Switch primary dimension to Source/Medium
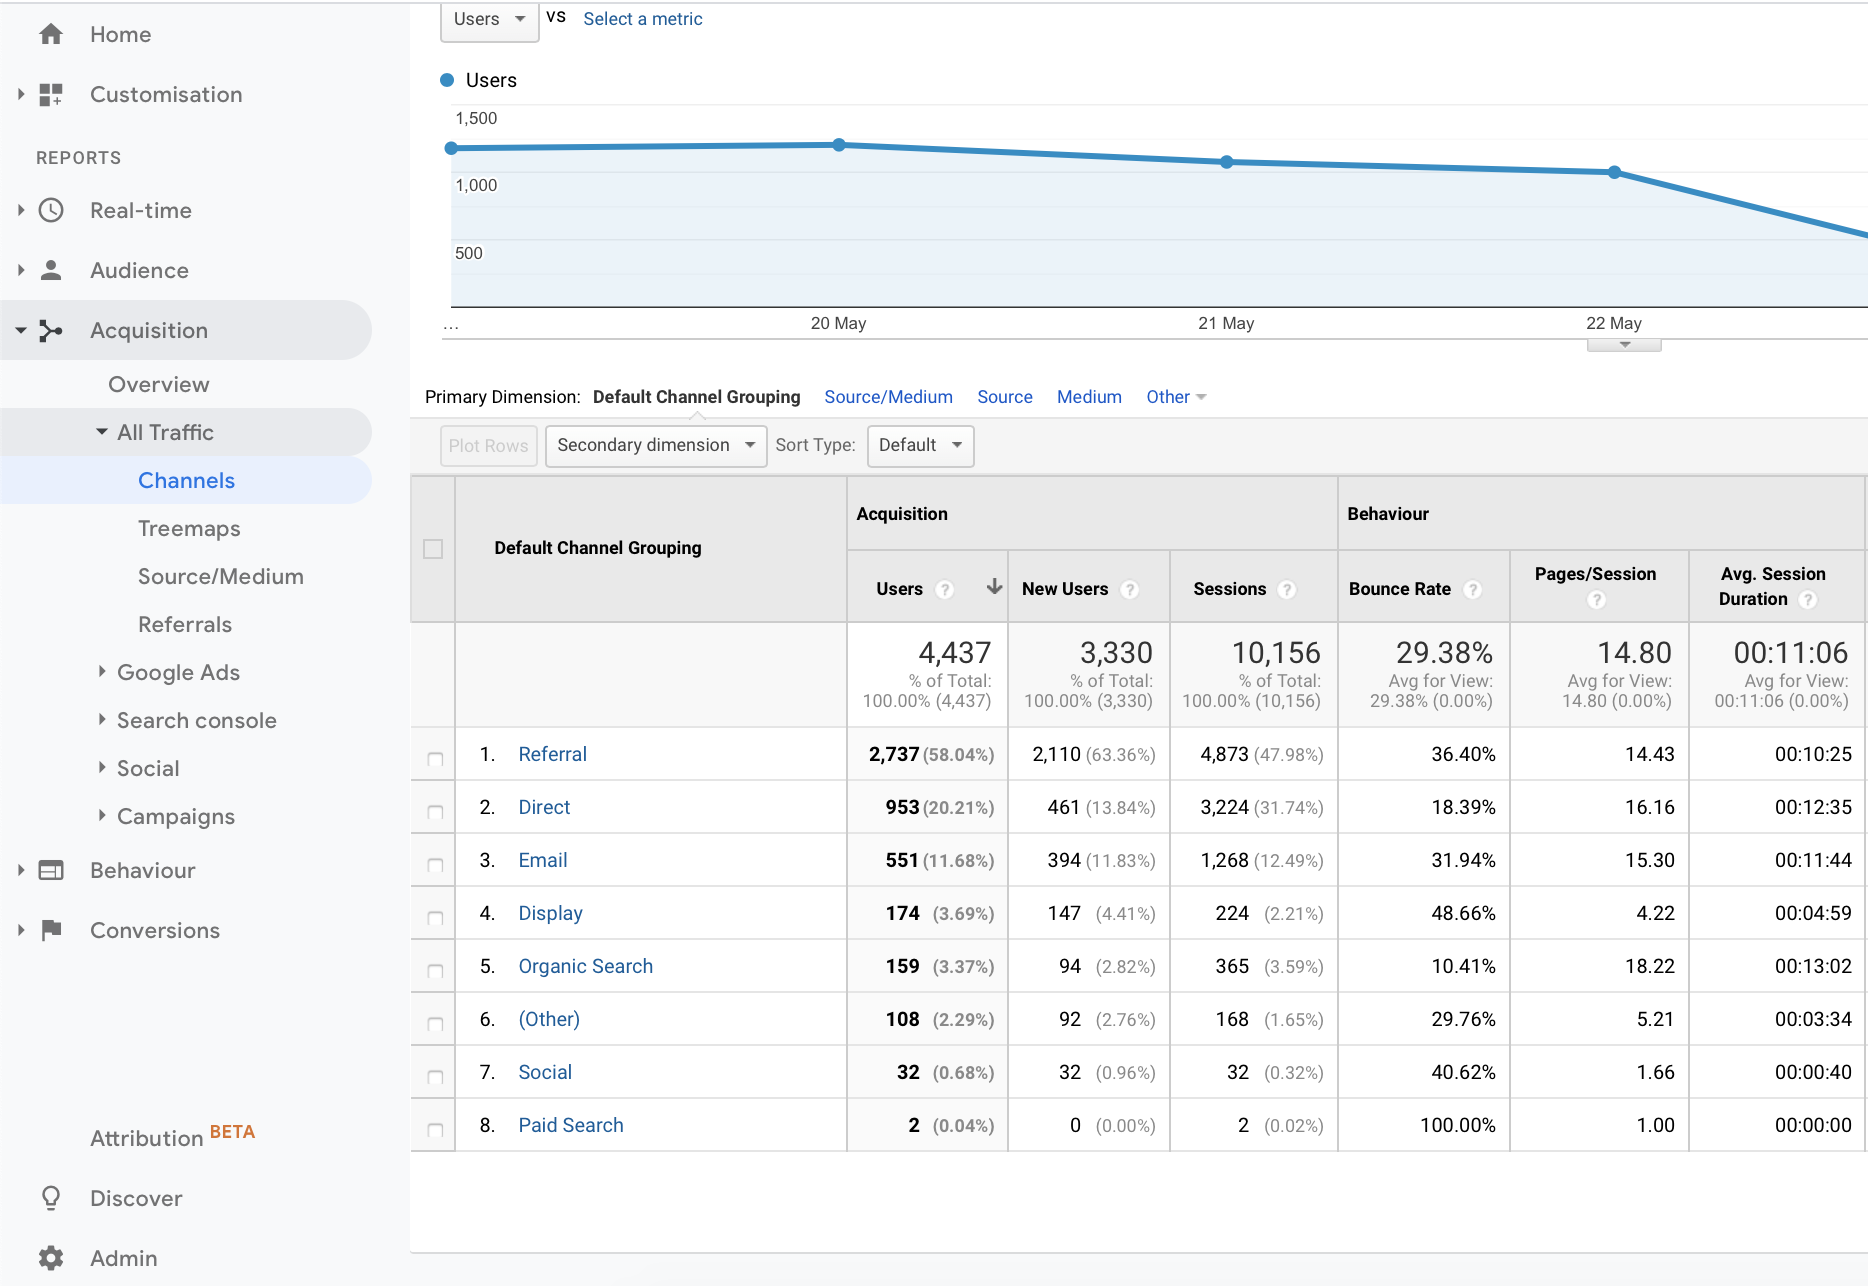 888,397
